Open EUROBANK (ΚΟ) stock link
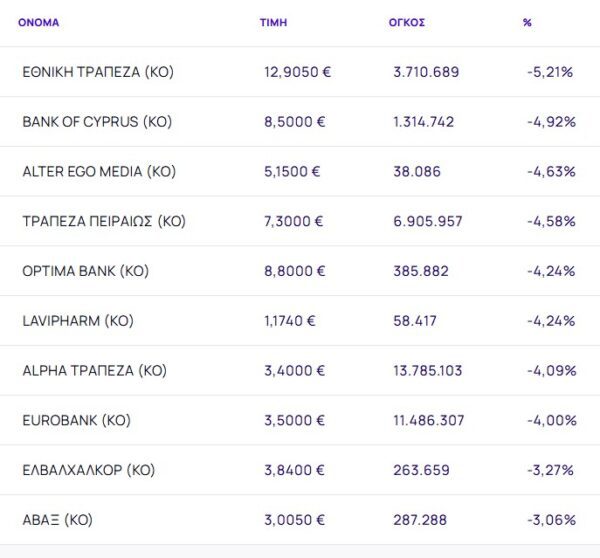Image resolution: width=600 pixels, height=558 pixels. tap(76, 420)
